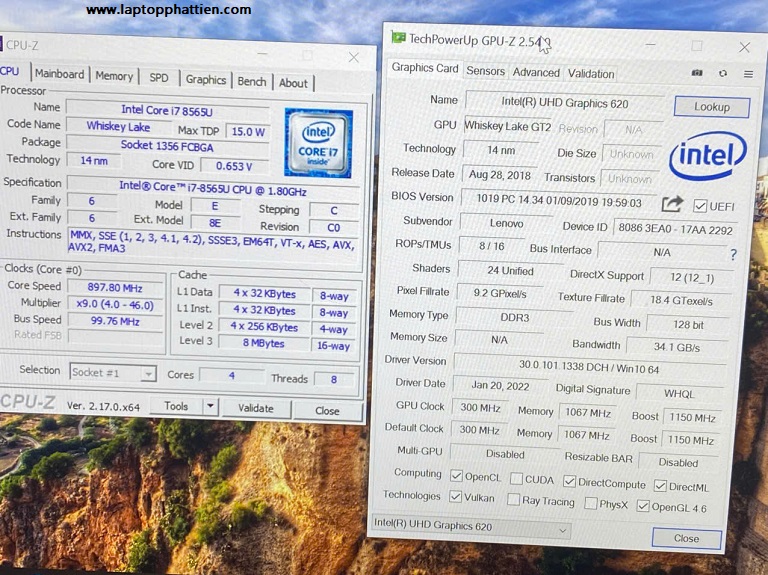
Task: Click the Intel Core i7 badge in CPU-Z
Action: 318,141
